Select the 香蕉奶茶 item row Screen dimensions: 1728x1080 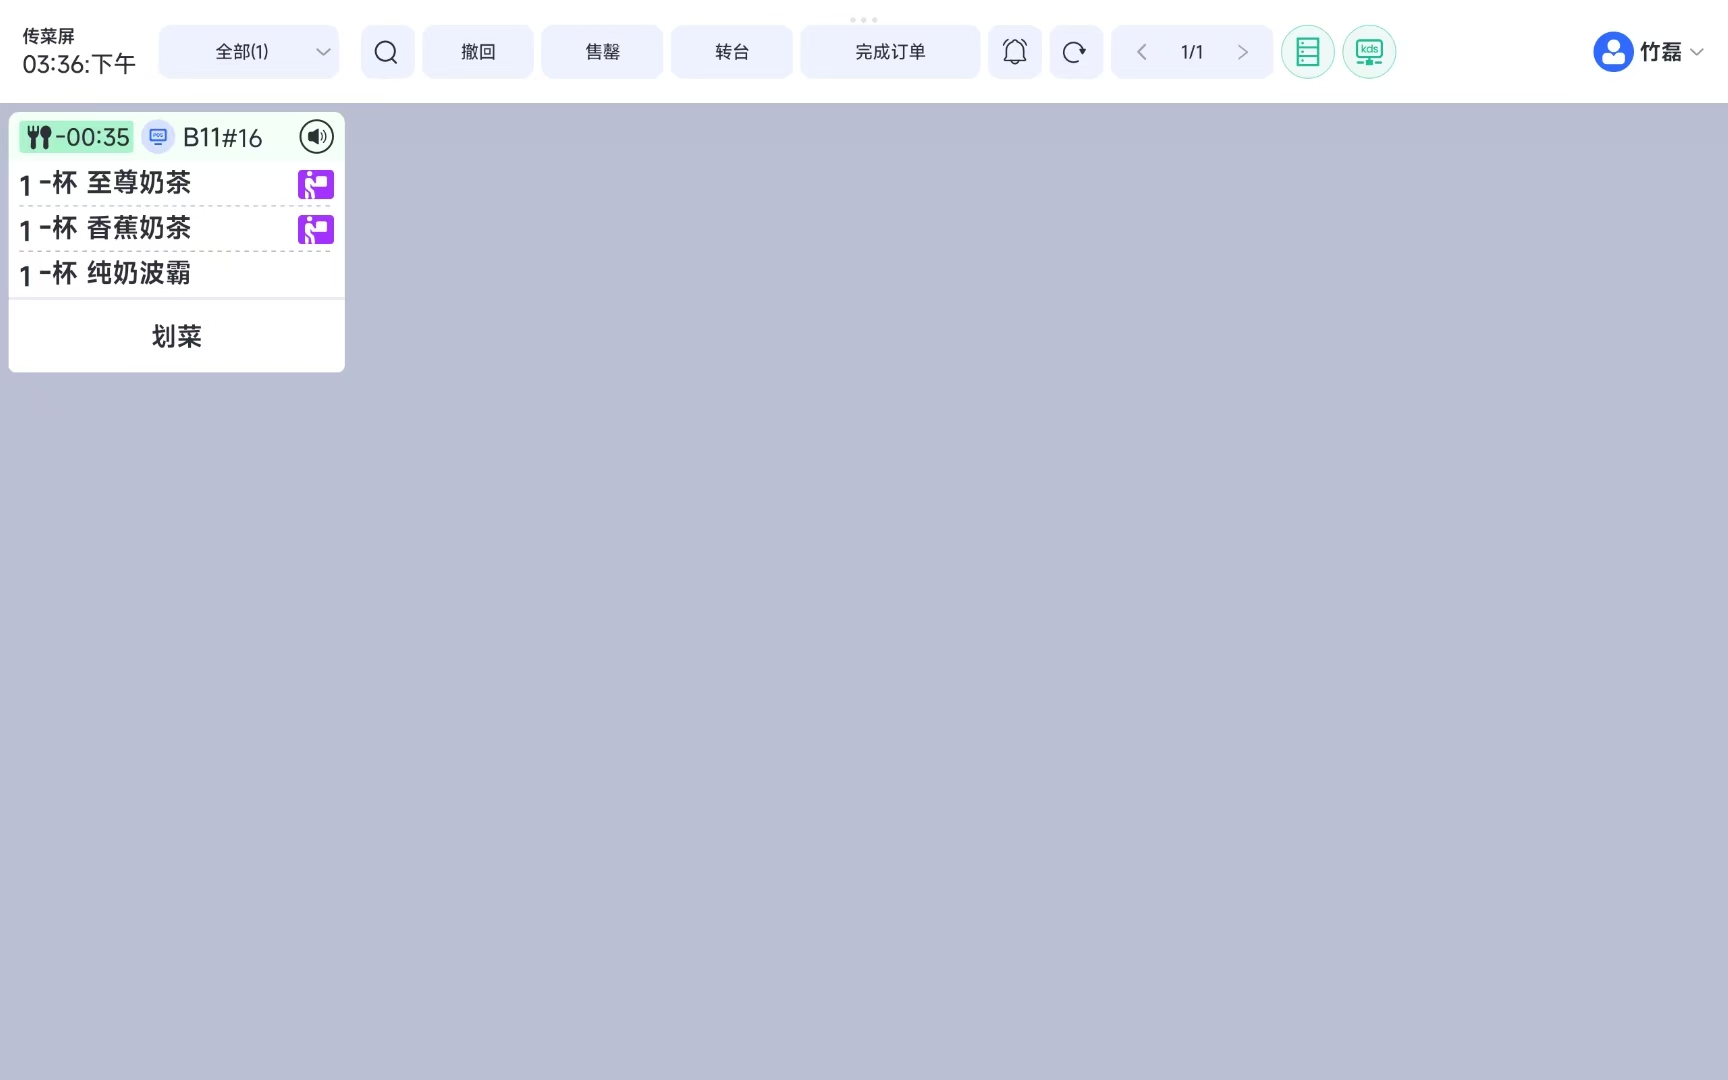(x=177, y=229)
